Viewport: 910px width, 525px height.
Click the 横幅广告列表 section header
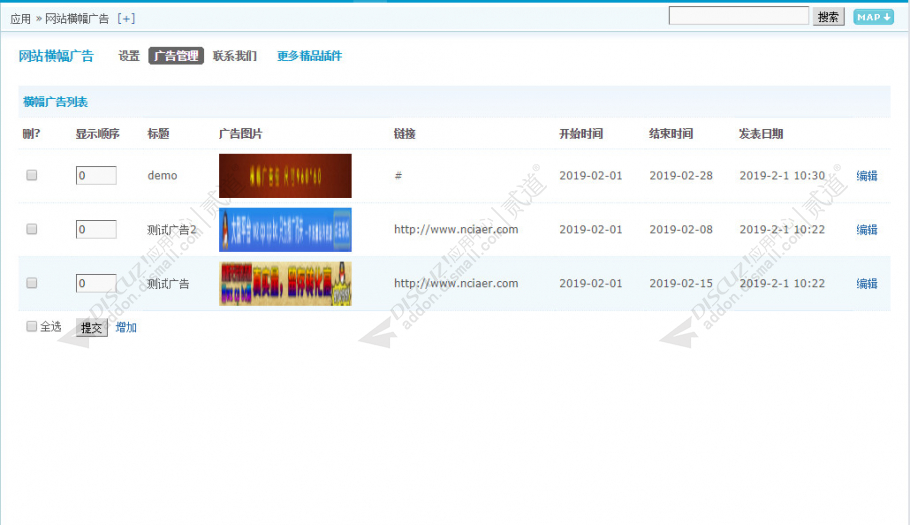(55, 102)
